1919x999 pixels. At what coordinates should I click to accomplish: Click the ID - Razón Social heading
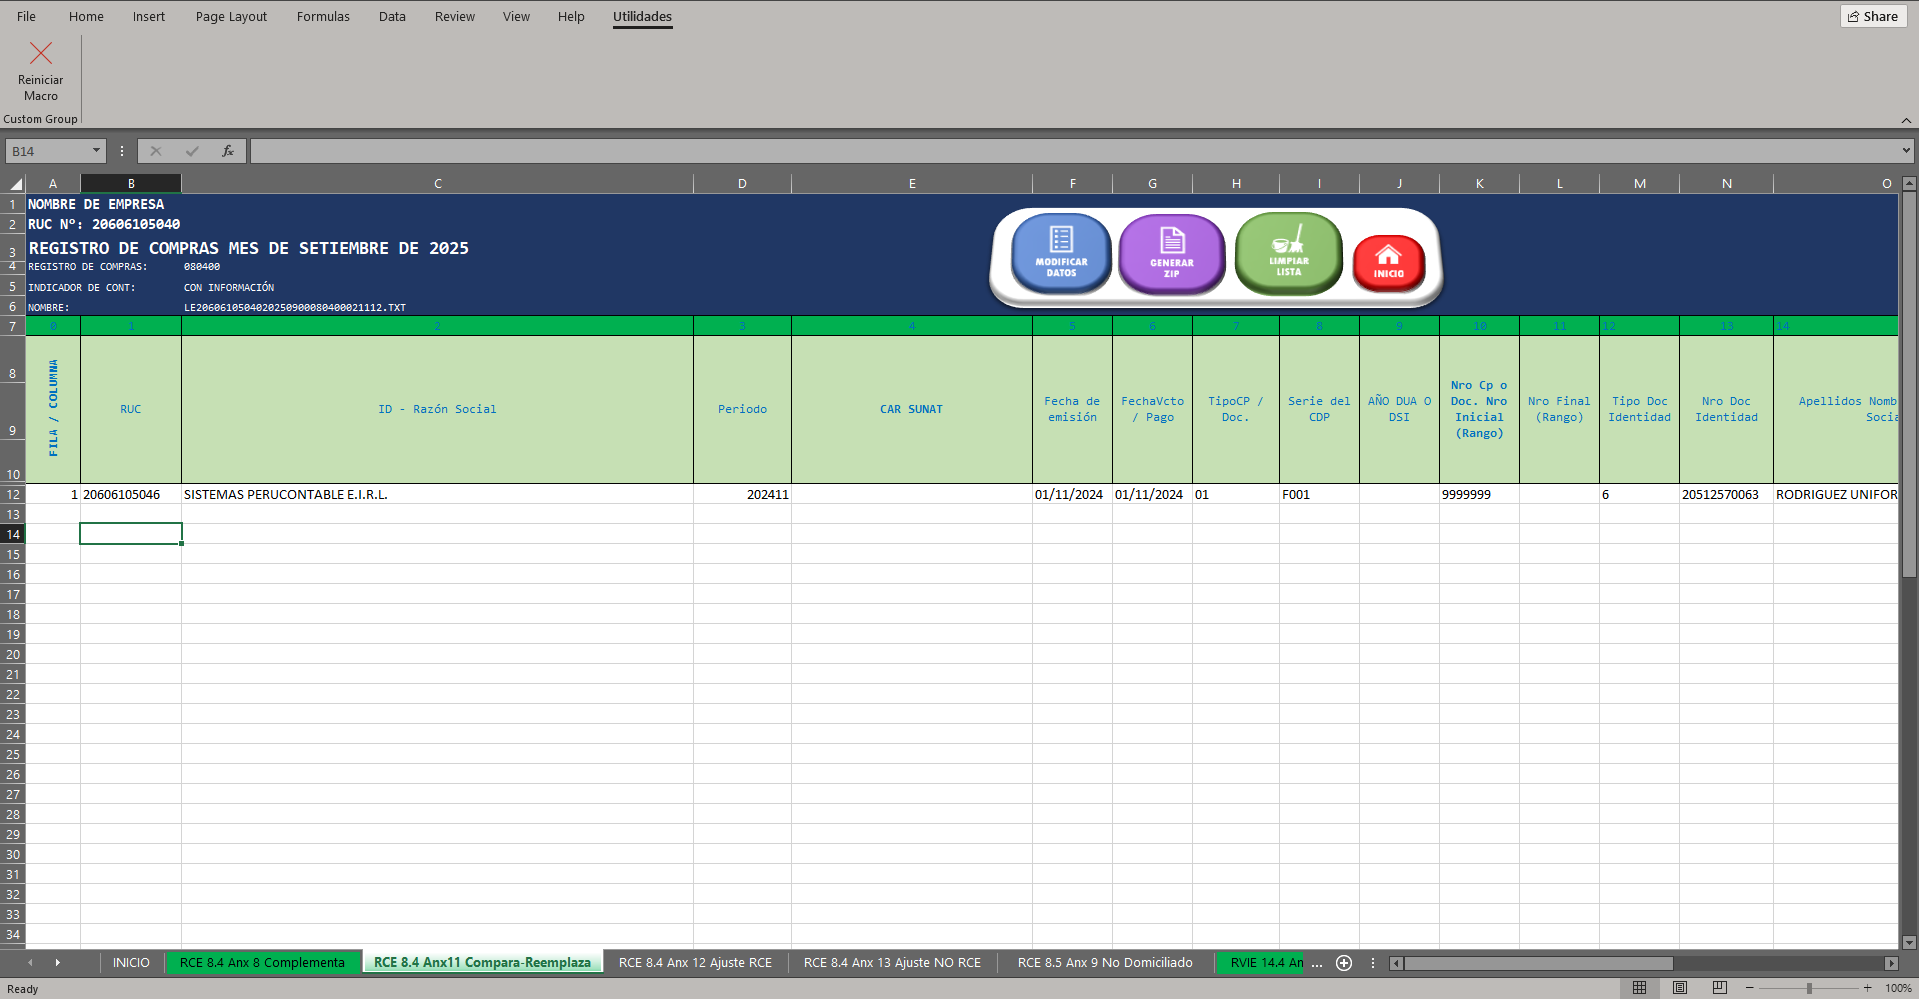pyautogui.click(x=437, y=409)
